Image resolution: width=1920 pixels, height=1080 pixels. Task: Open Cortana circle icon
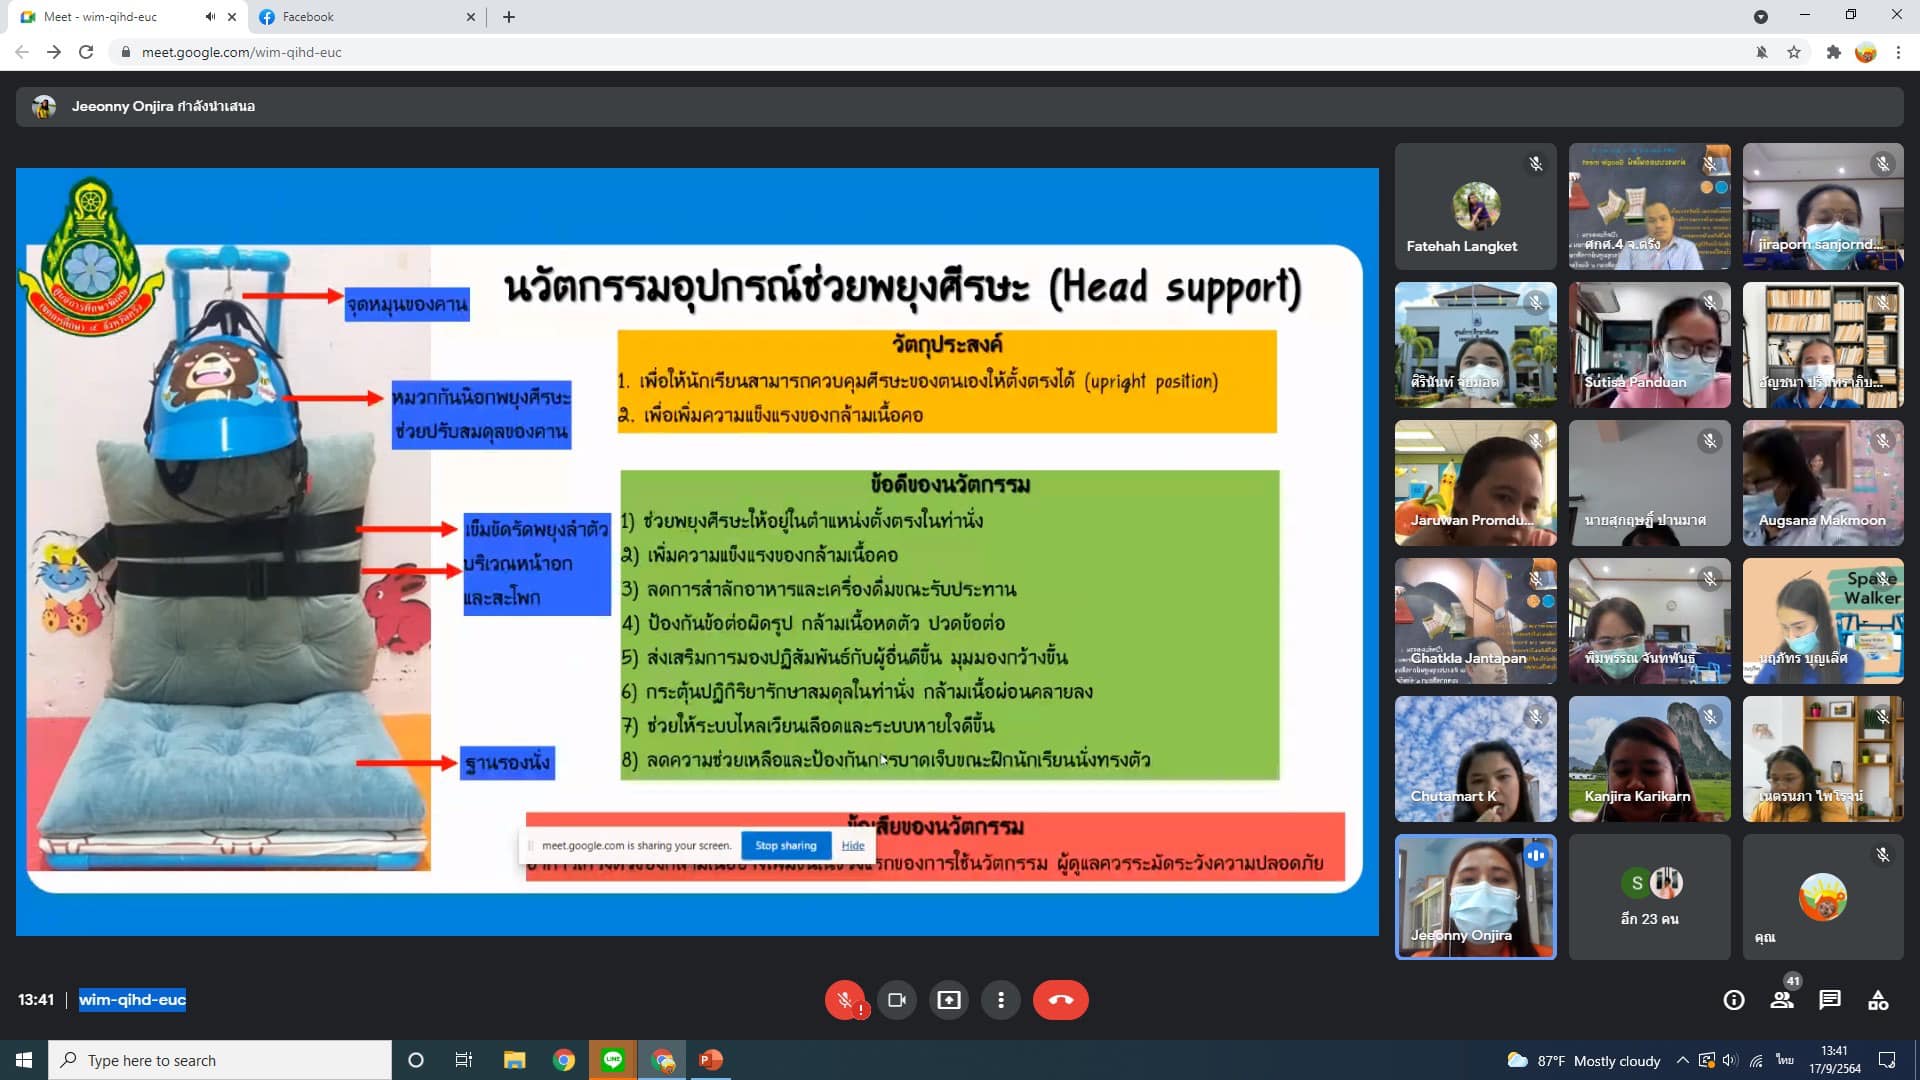pyautogui.click(x=416, y=1060)
